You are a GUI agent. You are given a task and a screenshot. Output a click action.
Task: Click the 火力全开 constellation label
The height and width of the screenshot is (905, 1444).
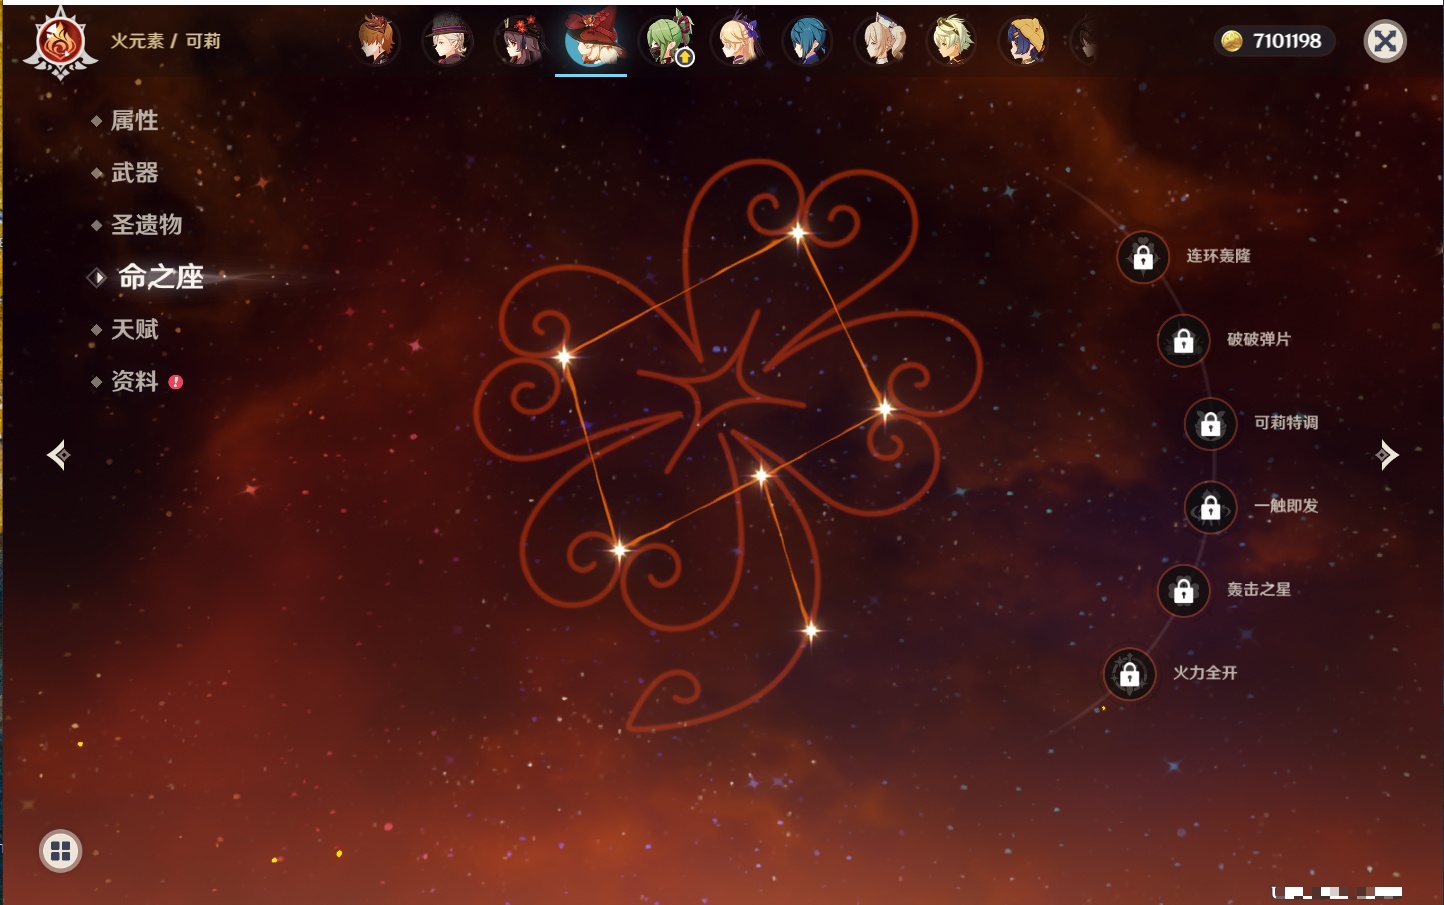click(x=1205, y=672)
